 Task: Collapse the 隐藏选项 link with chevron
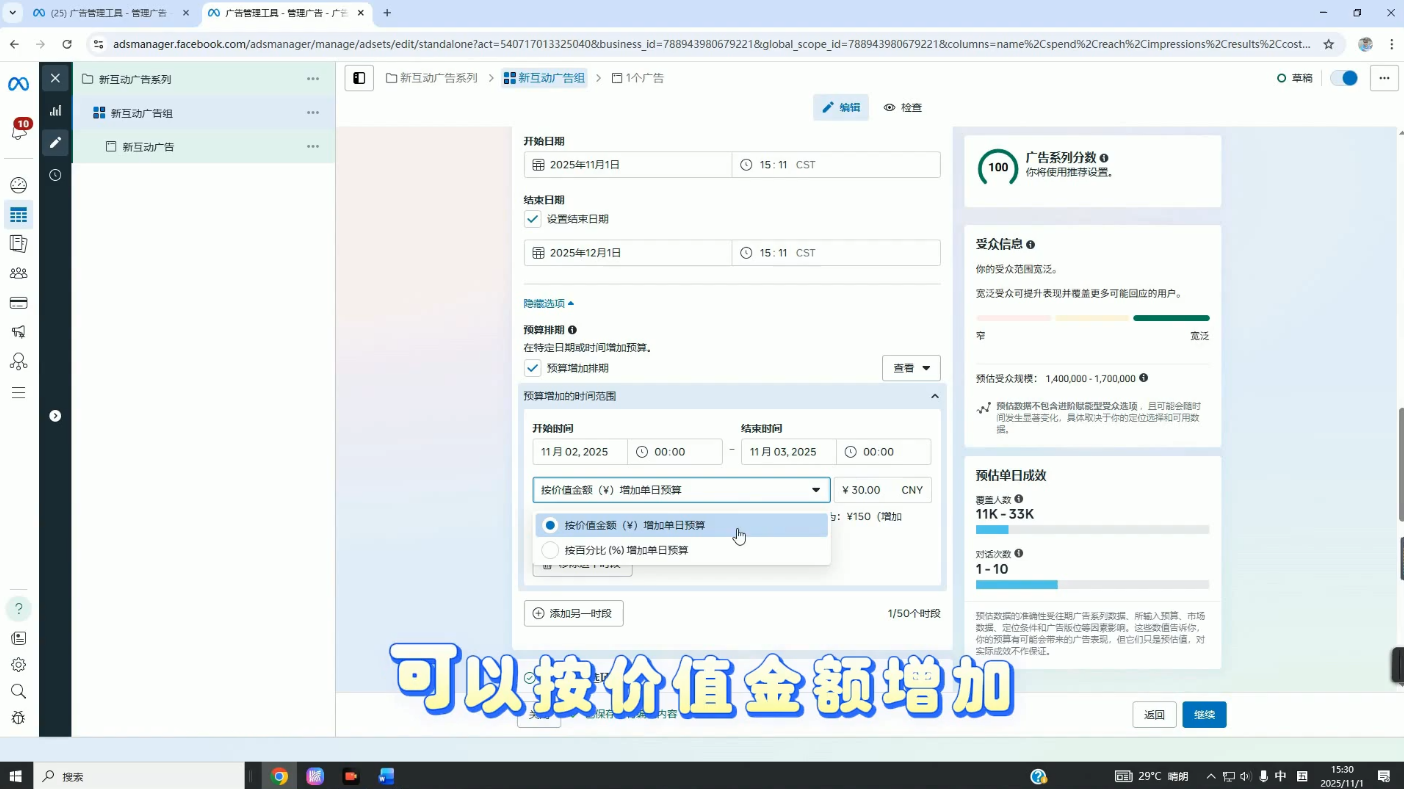click(548, 302)
